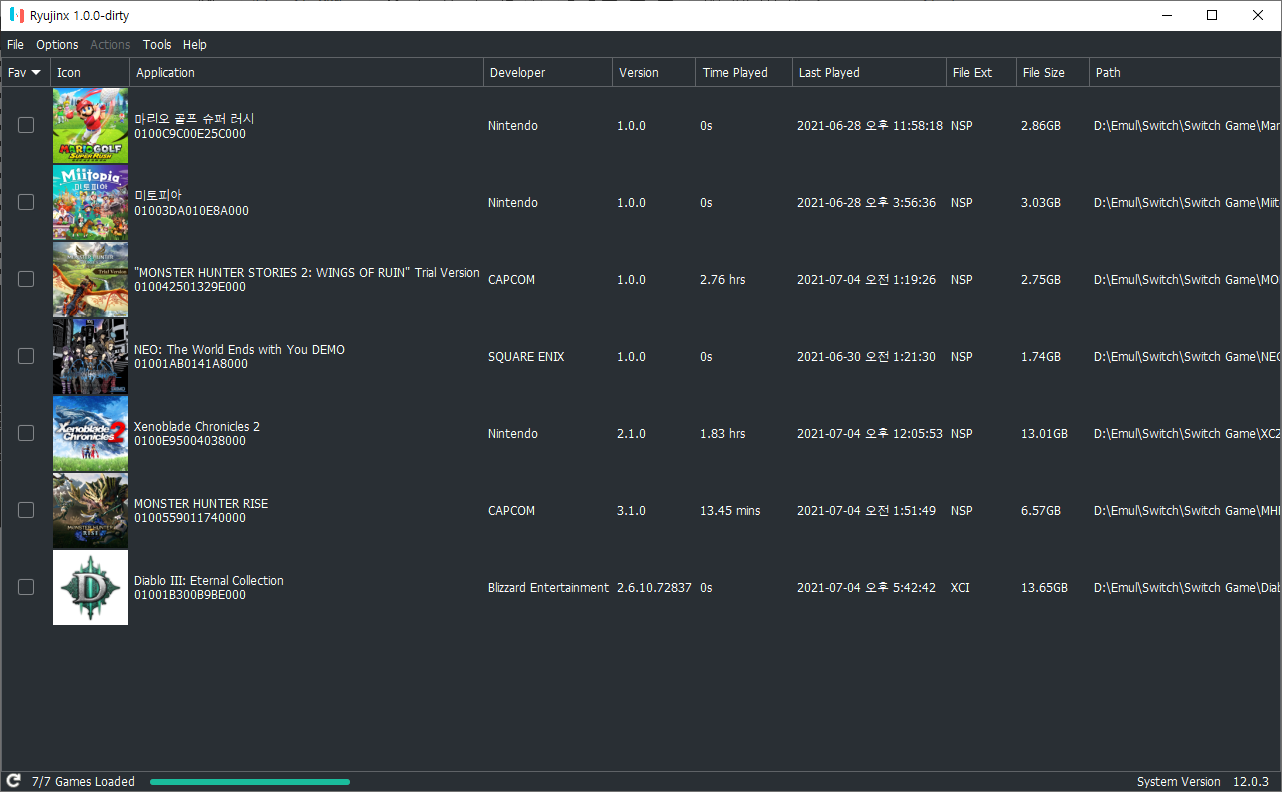Click the 1.83 hrs time played cell

[722, 434]
